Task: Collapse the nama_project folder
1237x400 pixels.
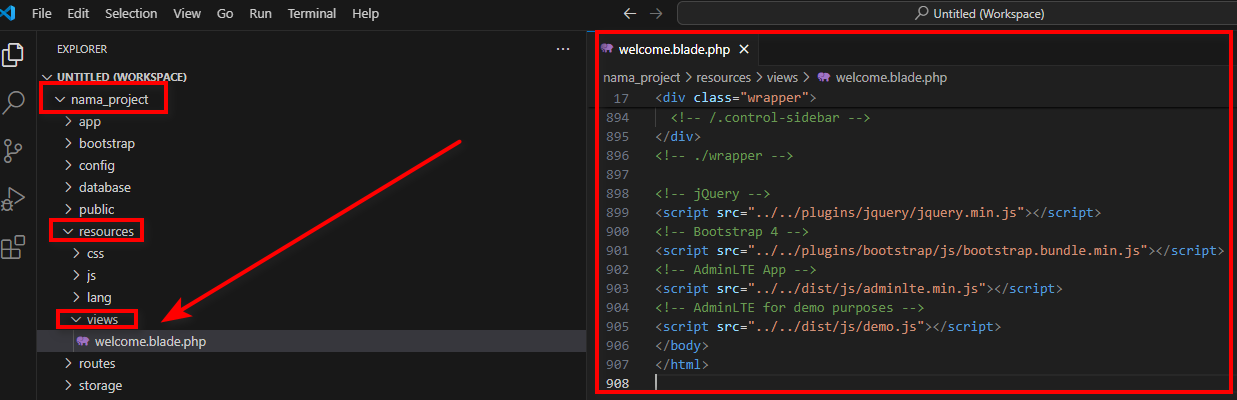Action: [312, 100]
